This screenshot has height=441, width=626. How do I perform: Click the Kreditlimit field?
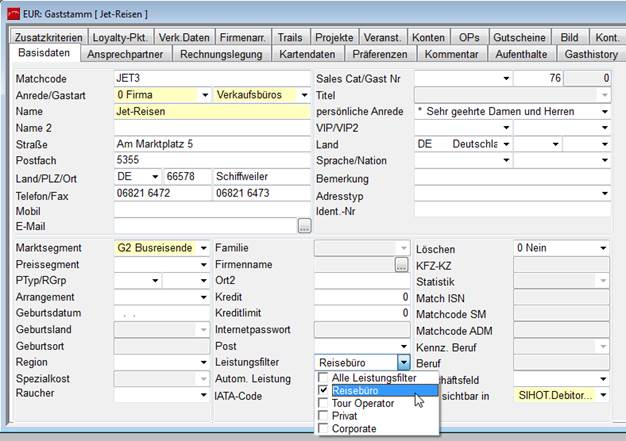[362, 313]
